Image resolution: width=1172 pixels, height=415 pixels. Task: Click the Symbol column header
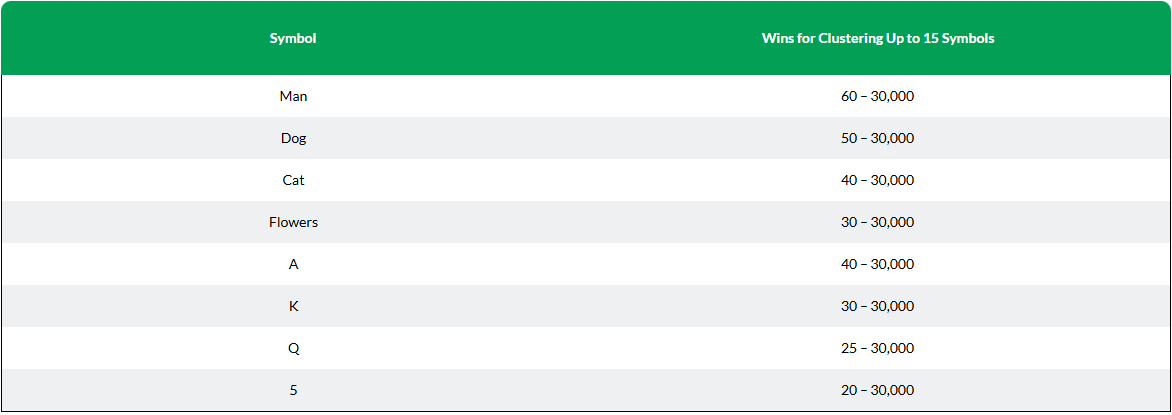tap(293, 38)
